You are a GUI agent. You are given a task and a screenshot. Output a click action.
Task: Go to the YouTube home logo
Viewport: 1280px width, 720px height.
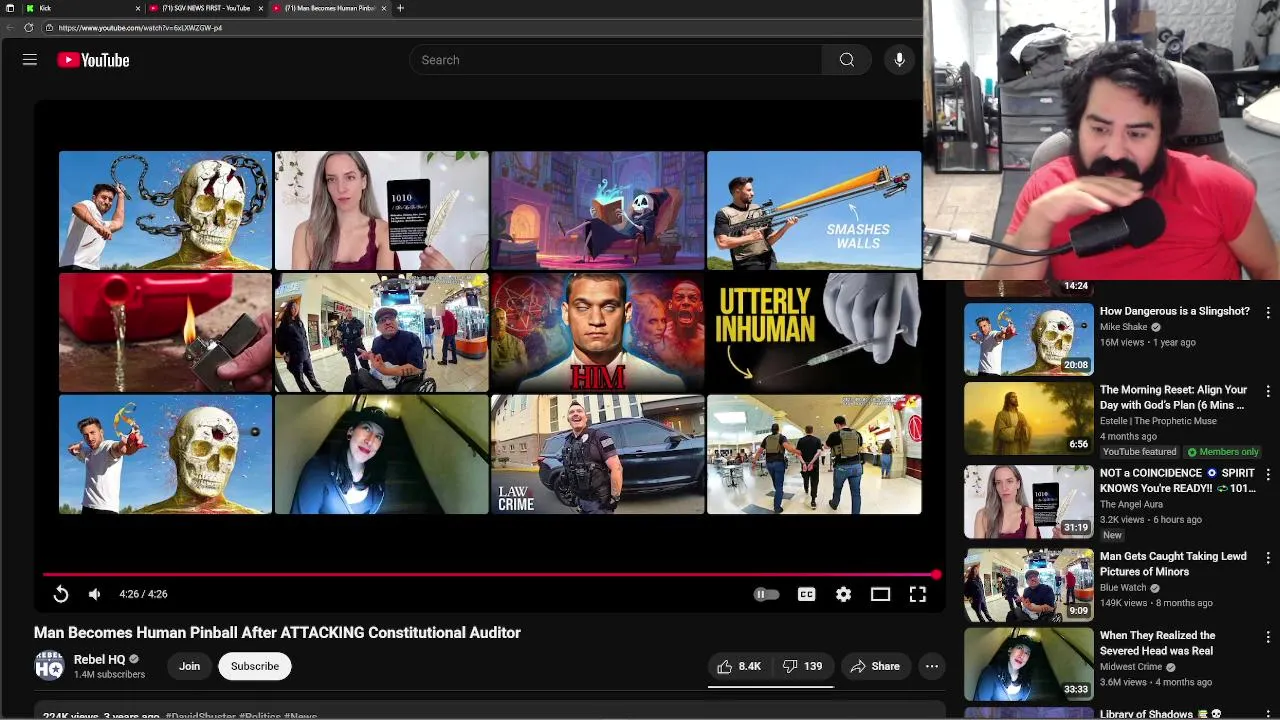pos(93,60)
